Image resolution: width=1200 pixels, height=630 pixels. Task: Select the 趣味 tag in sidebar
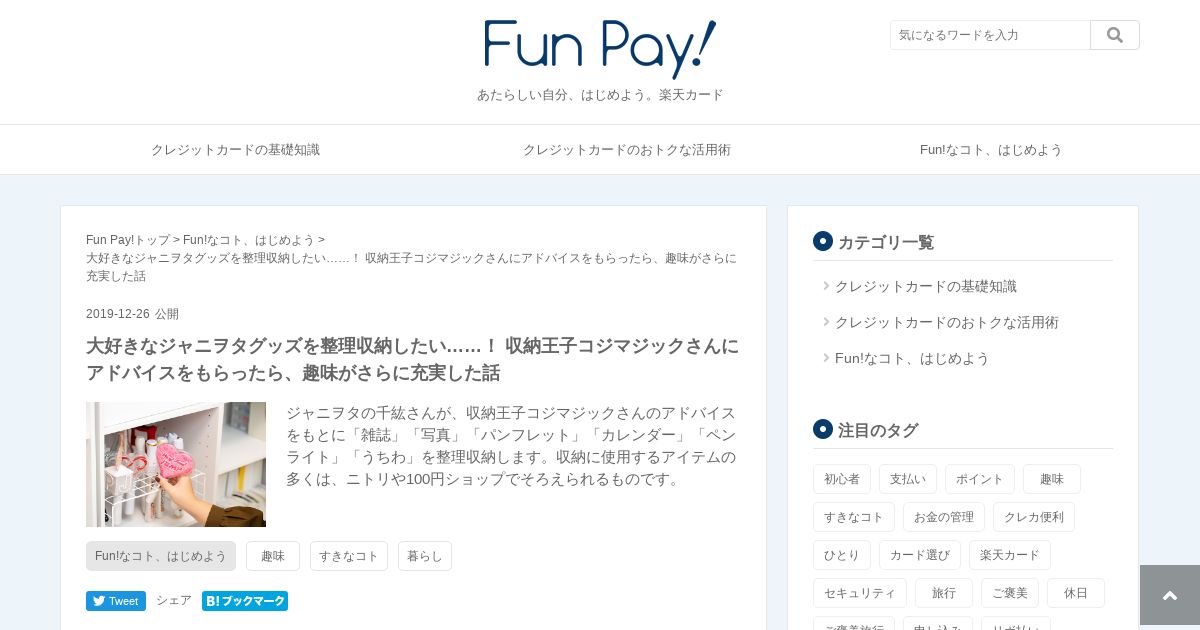pos(1052,479)
